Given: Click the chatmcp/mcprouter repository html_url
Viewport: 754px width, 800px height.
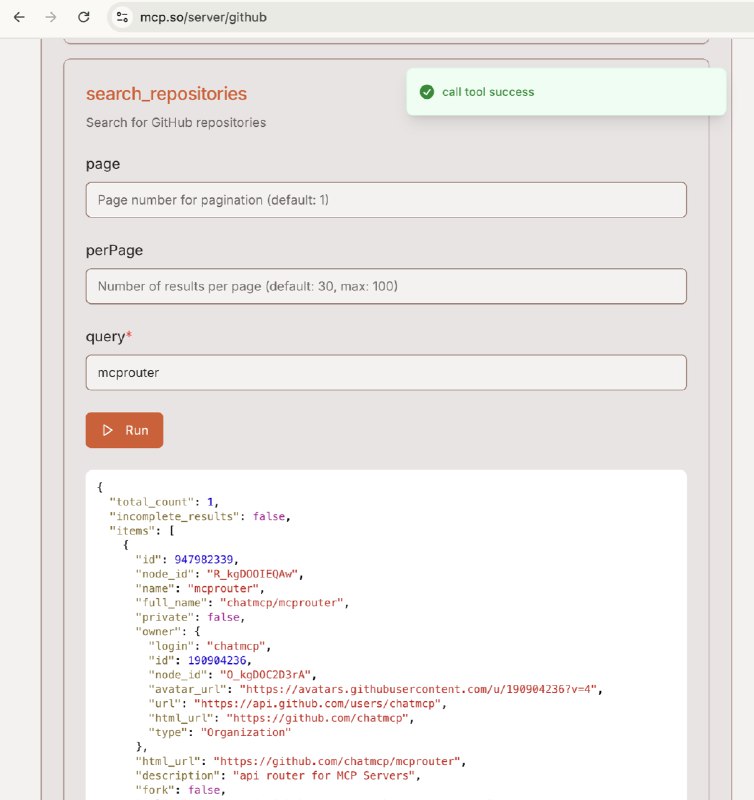Looking at the screenshot, I should pyautogui.click(x=339, y=761).
